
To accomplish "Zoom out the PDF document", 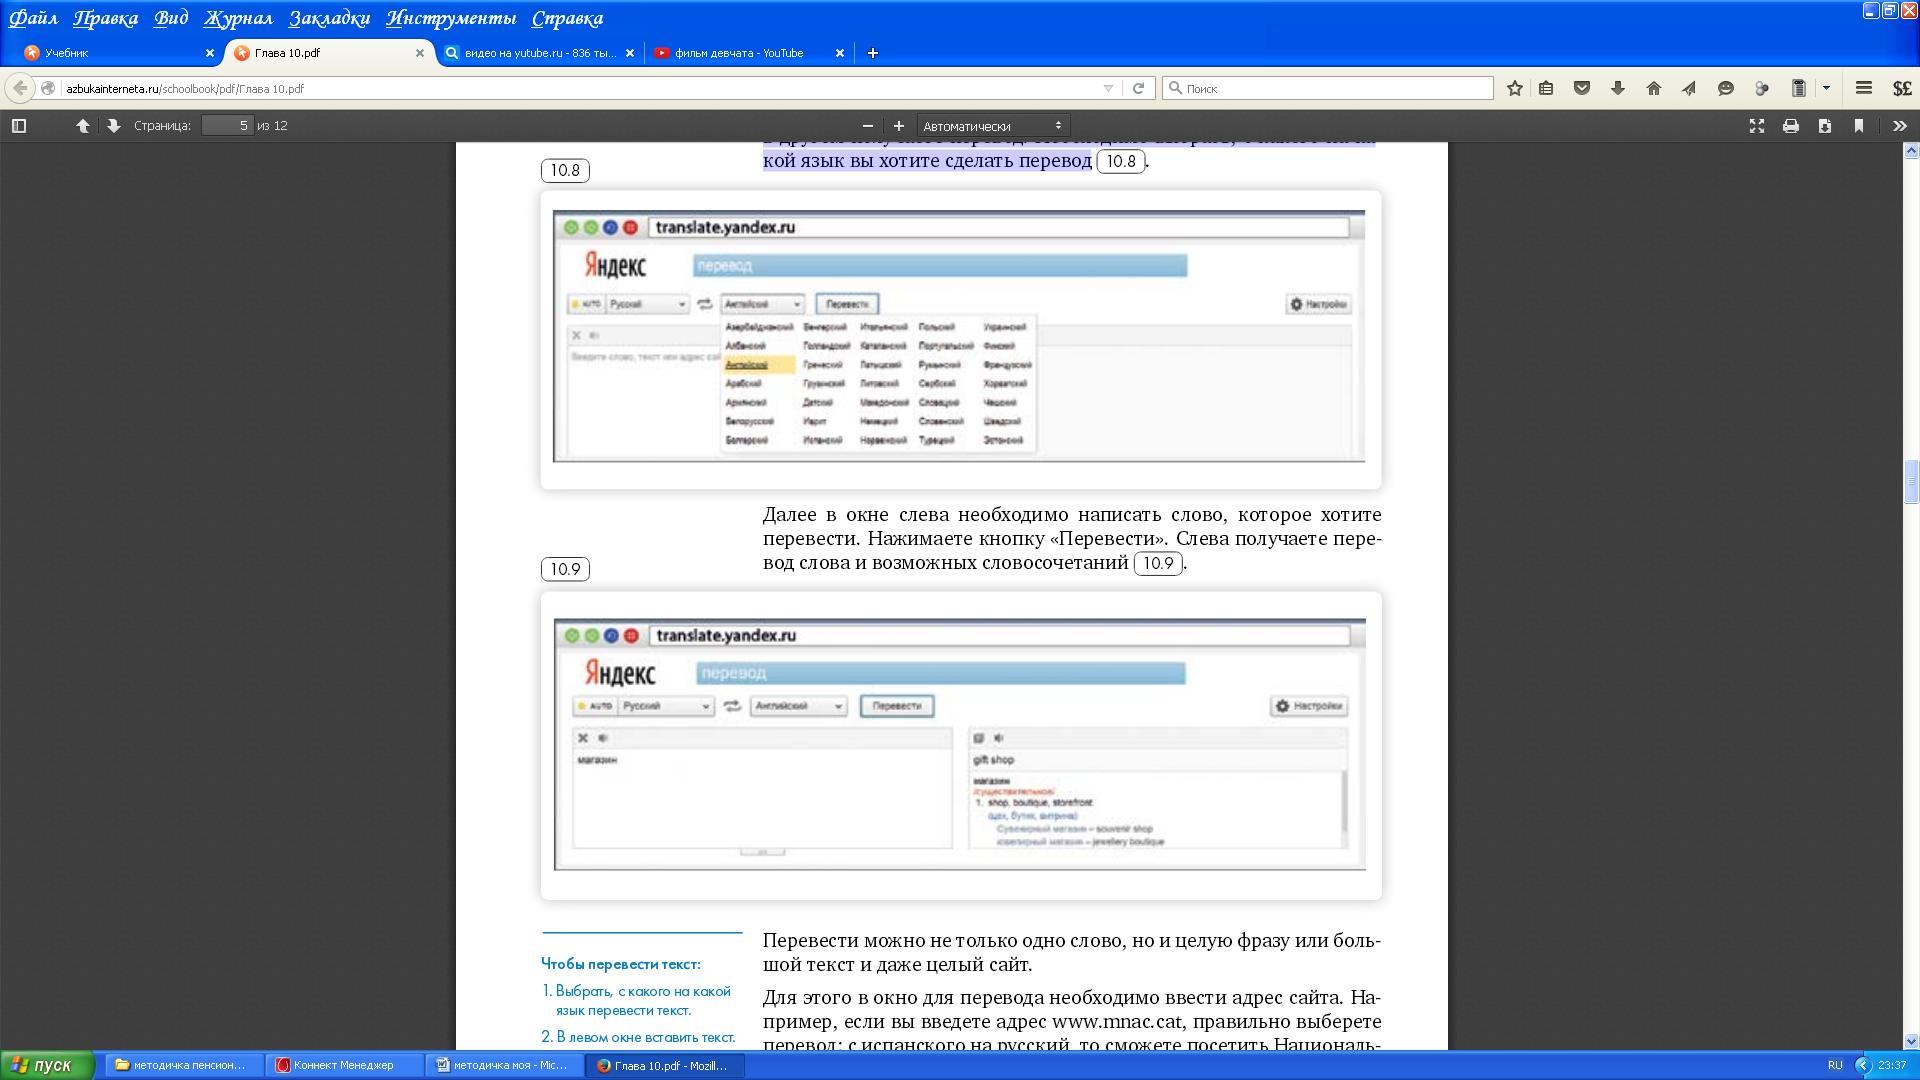I will click(x=868, y=126).
